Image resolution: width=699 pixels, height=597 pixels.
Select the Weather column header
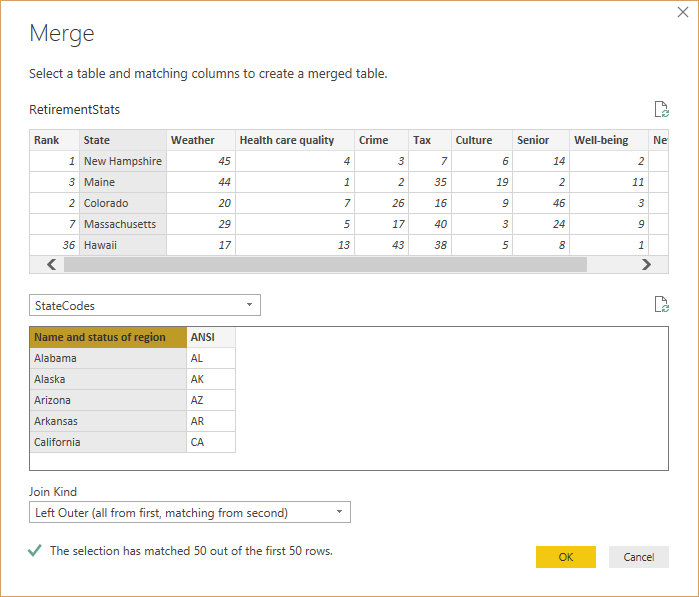coord(201,140)
